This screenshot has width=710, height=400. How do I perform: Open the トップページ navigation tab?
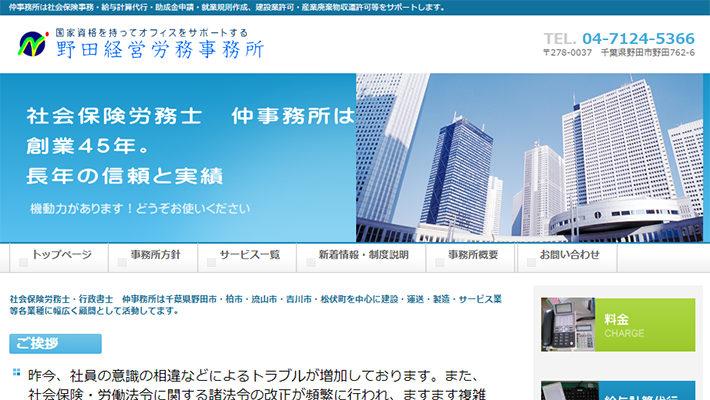(61, 255)
